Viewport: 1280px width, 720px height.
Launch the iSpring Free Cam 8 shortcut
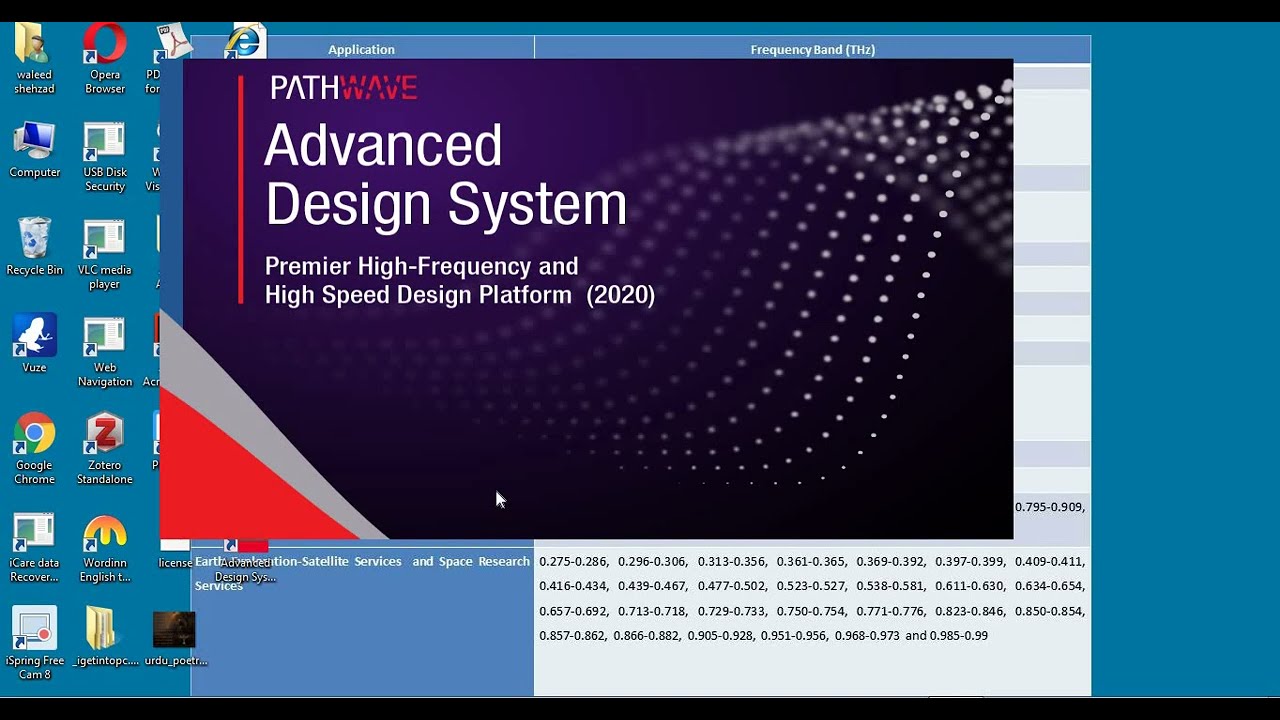pyautogui.click(x=34, y=644)
